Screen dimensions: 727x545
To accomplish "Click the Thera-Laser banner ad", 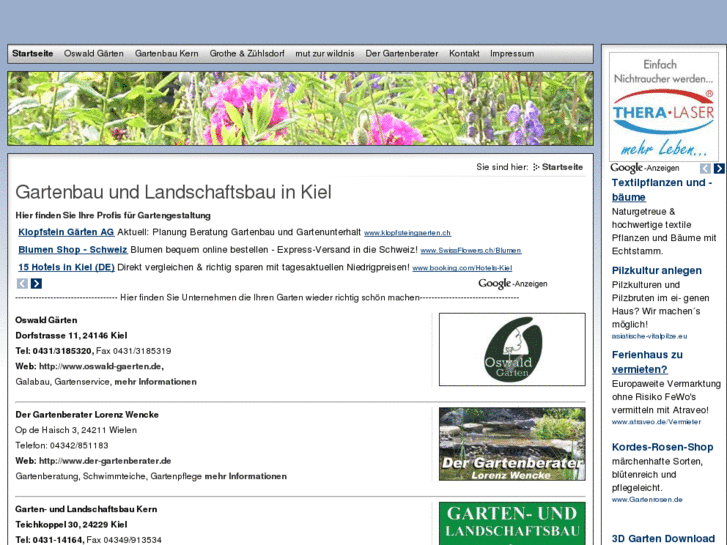I will click(663, 107).
